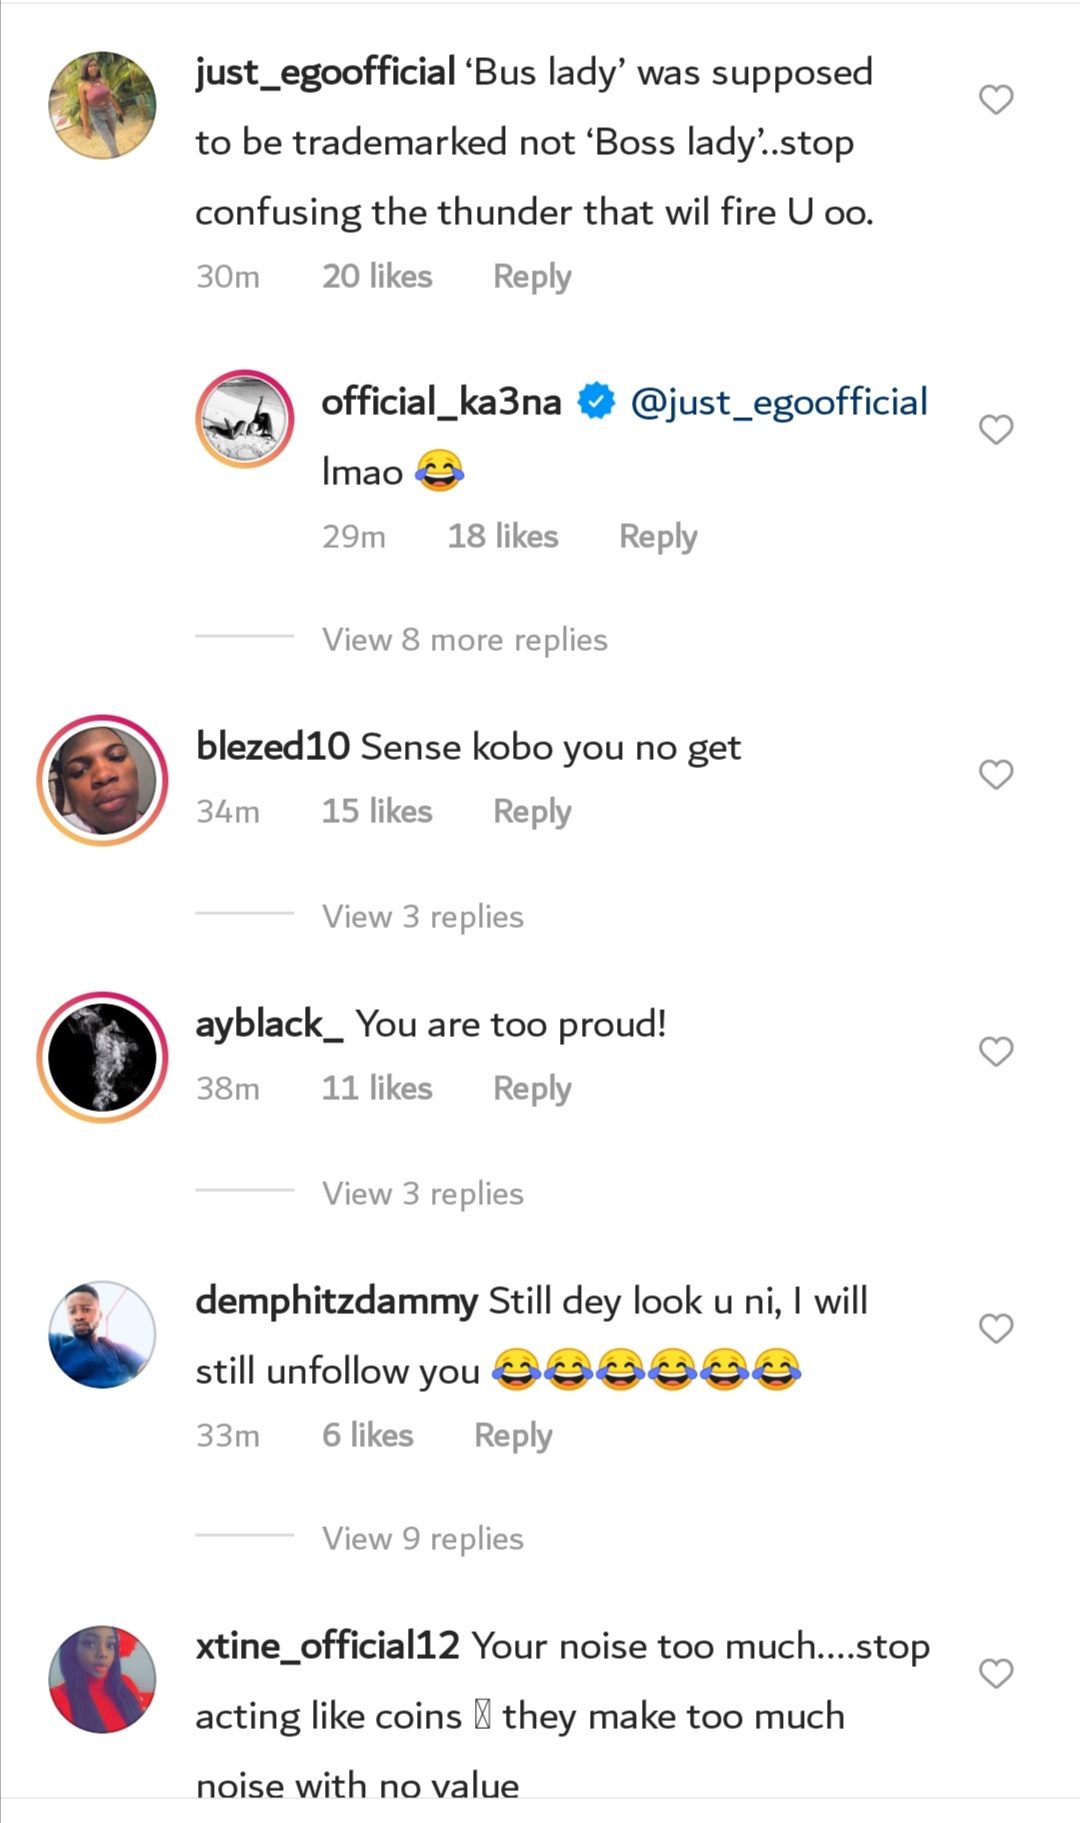View official_ka3na's story avatar
Screen dimensions: 1080x1823
coord(245,419)
